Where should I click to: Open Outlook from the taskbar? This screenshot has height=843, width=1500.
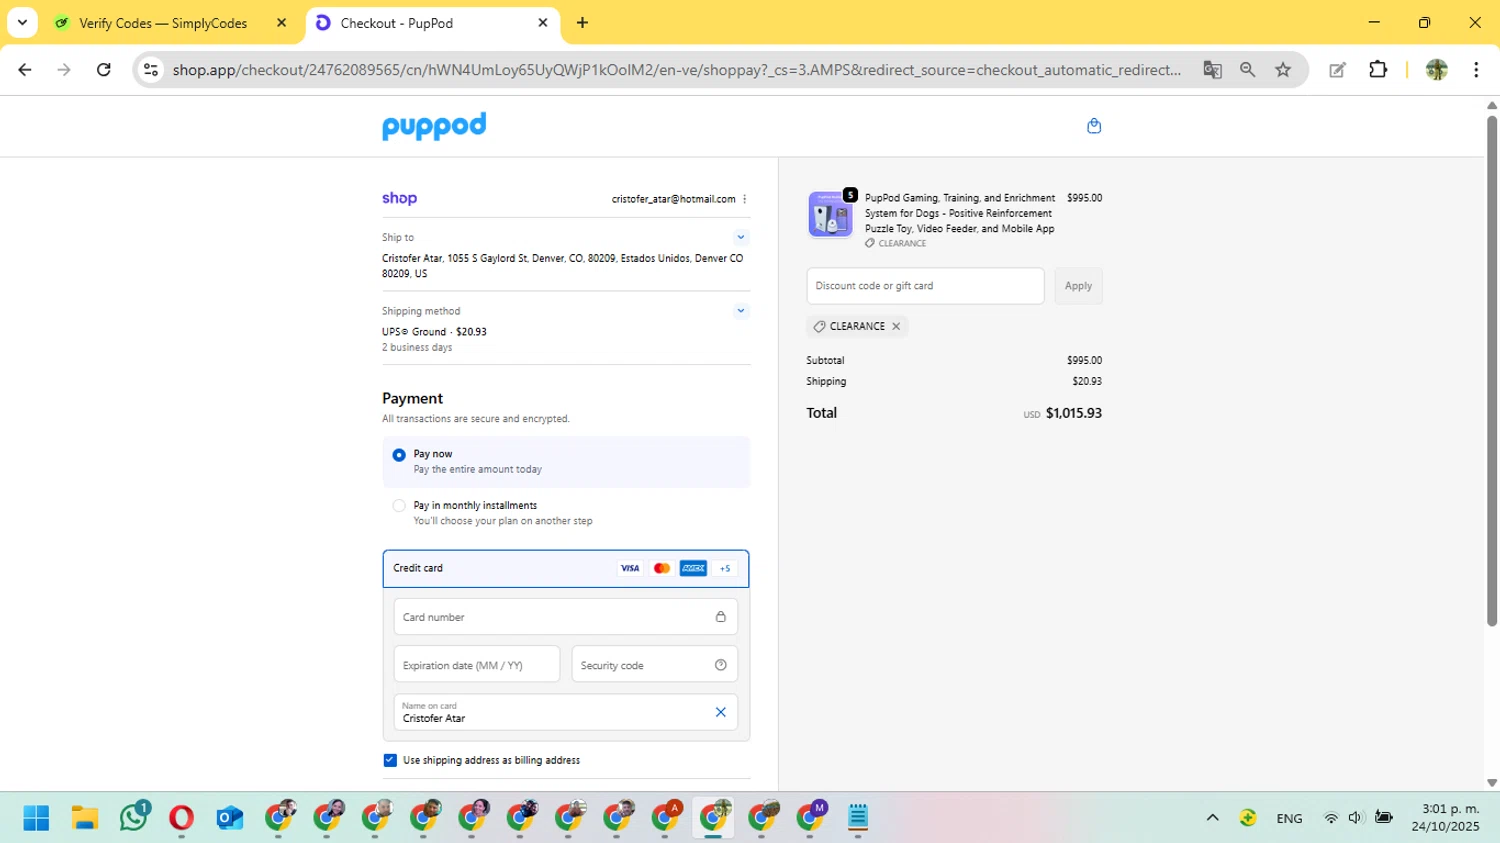230,818
